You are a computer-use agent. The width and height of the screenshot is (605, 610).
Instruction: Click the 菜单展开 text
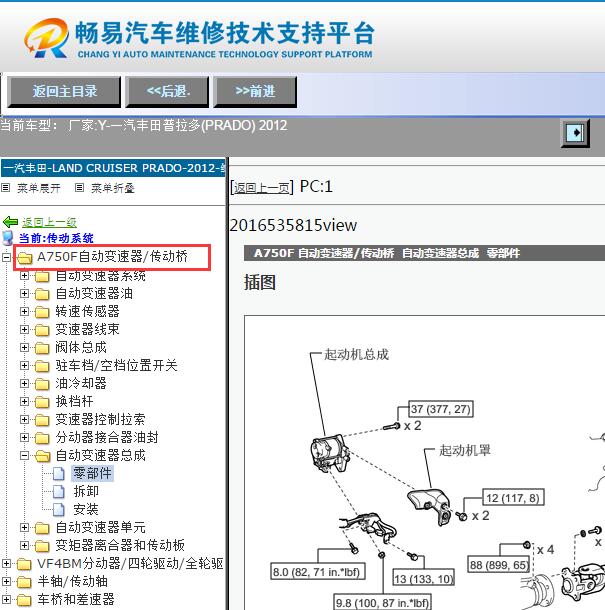pyautogui.click(x=39, y=188)
